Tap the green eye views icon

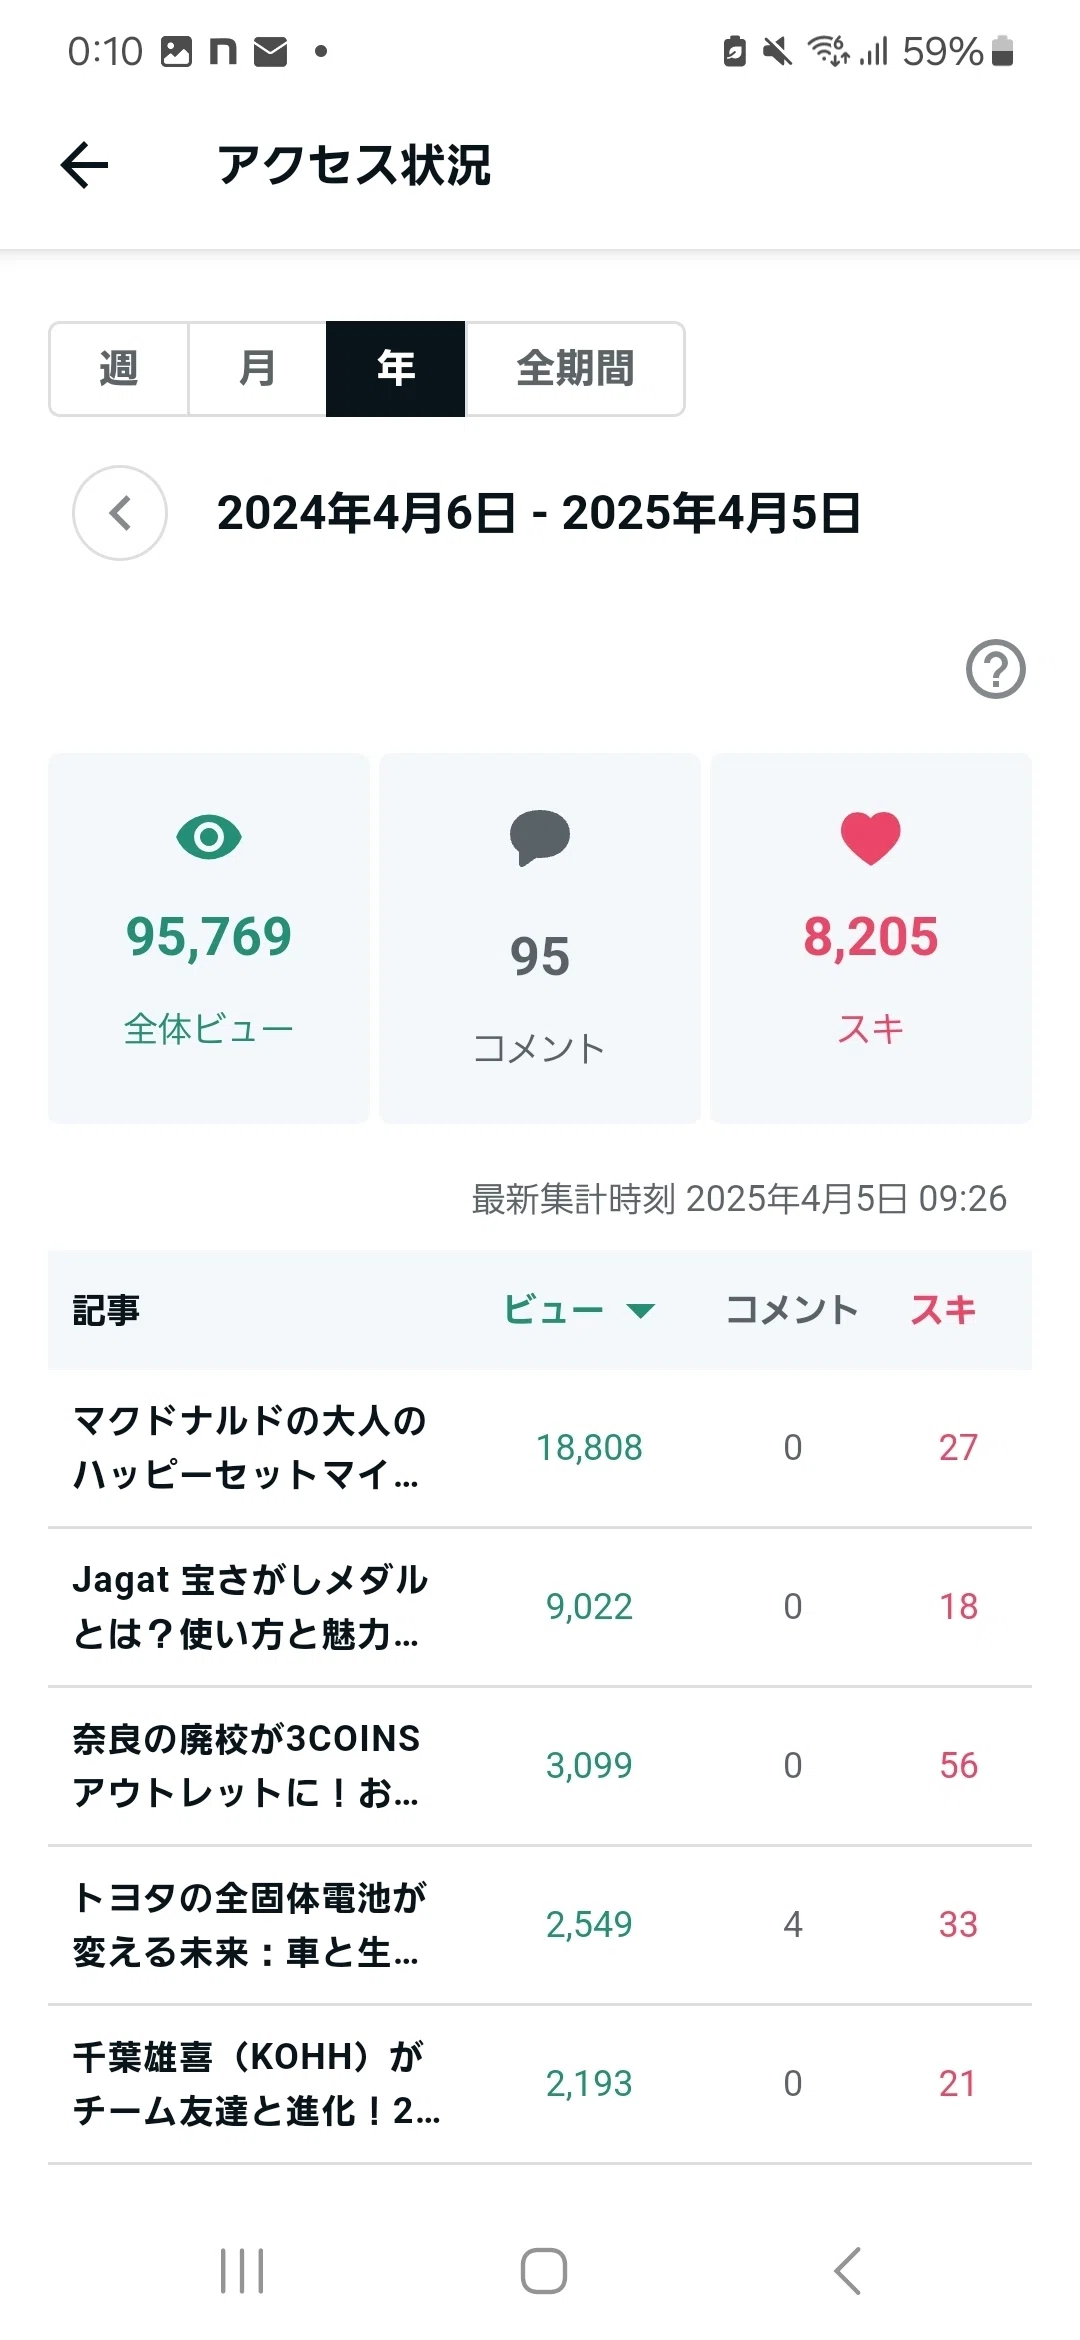[209, 836]
